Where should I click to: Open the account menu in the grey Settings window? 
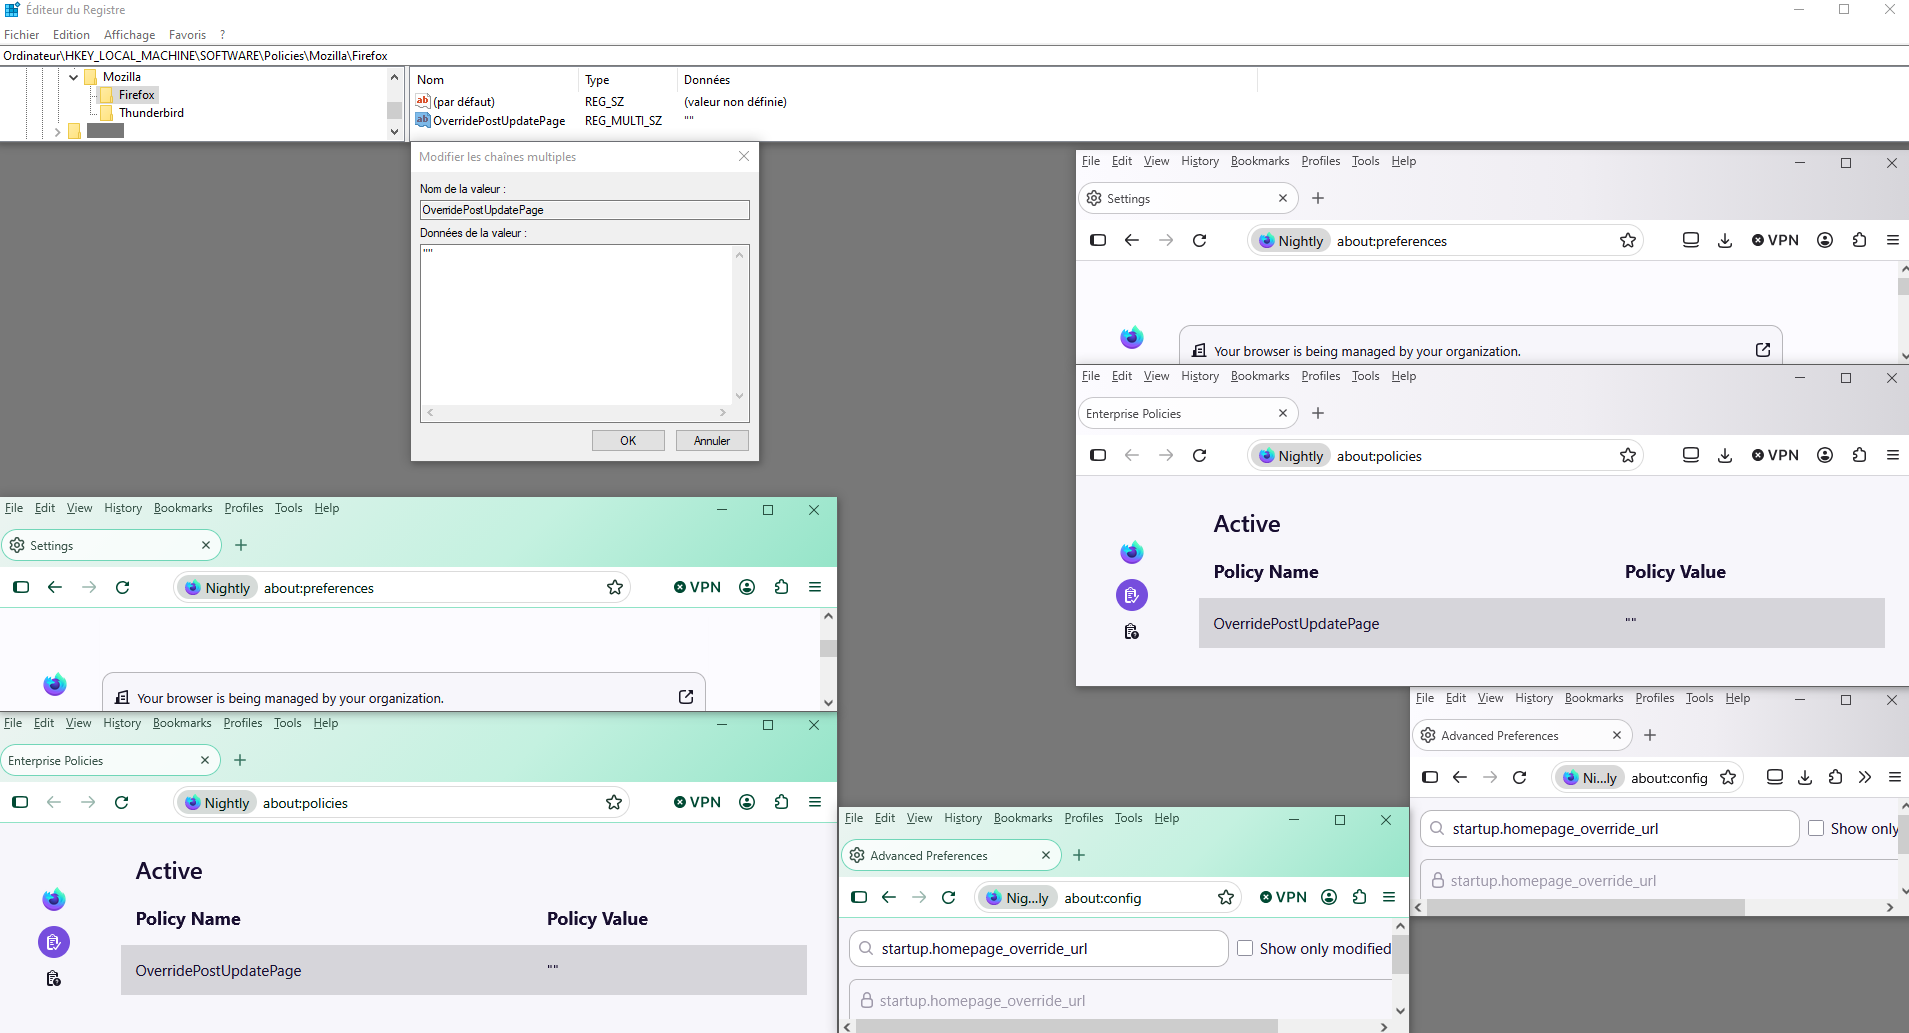[x=1825, y=240]
